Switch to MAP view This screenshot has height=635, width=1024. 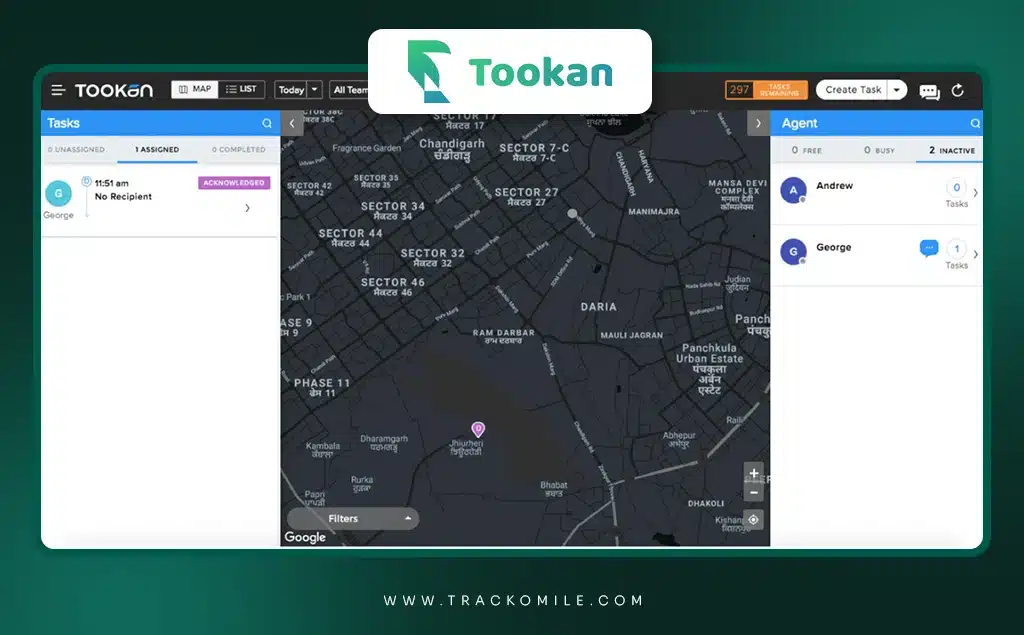[x=195, y=89]
